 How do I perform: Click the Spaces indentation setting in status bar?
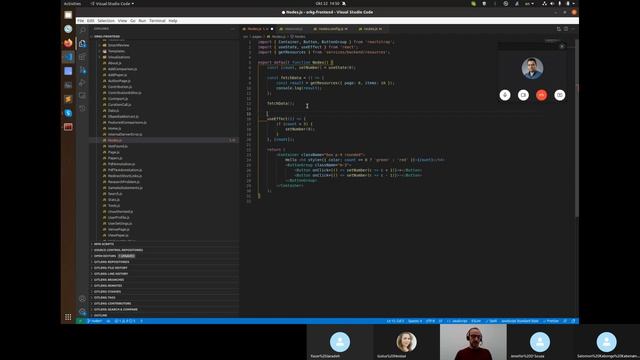pyautogui.click(x=415, y=321)
